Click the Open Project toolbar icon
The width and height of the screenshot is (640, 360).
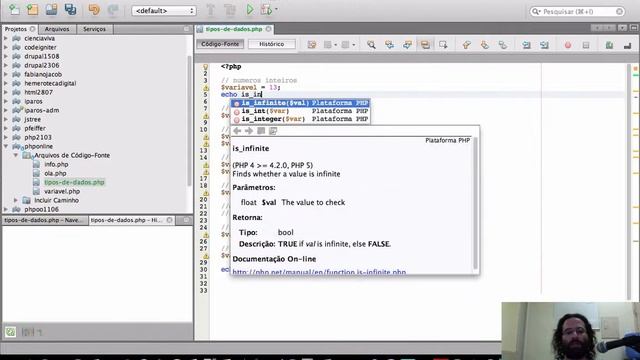click(51, 9)
